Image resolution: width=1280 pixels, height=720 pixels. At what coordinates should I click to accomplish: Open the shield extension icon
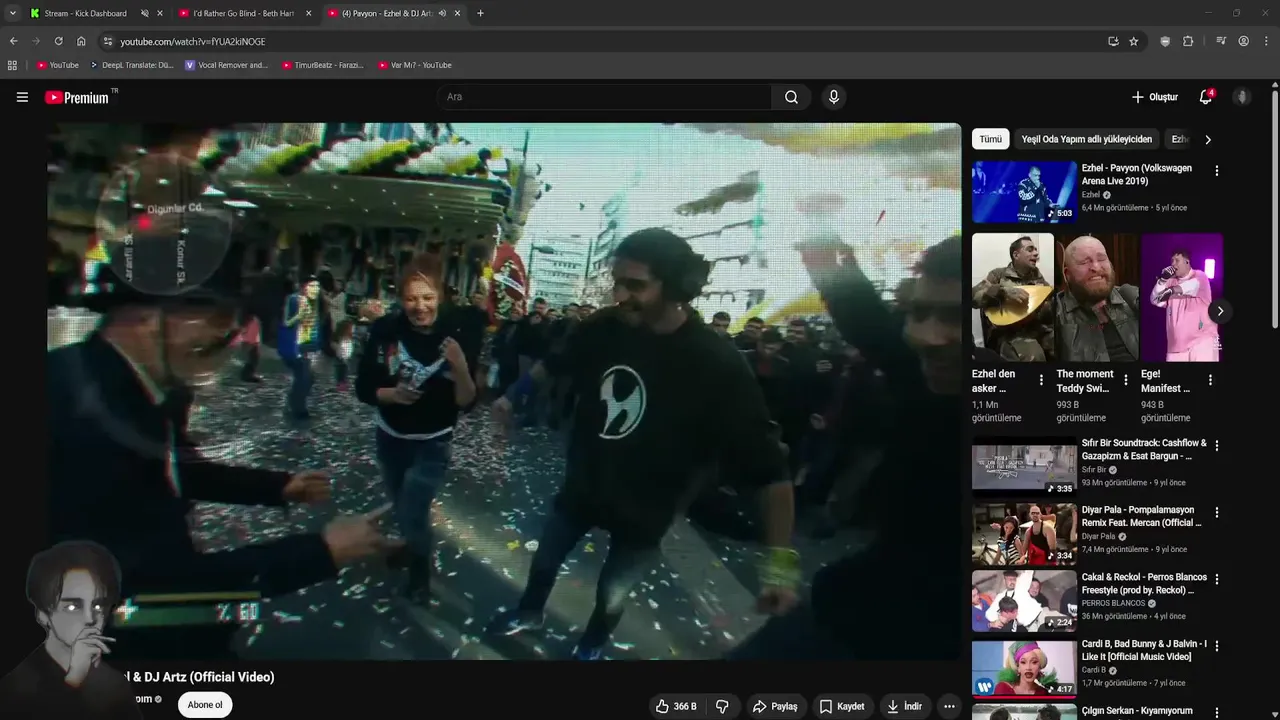[x=1165, y=41]
